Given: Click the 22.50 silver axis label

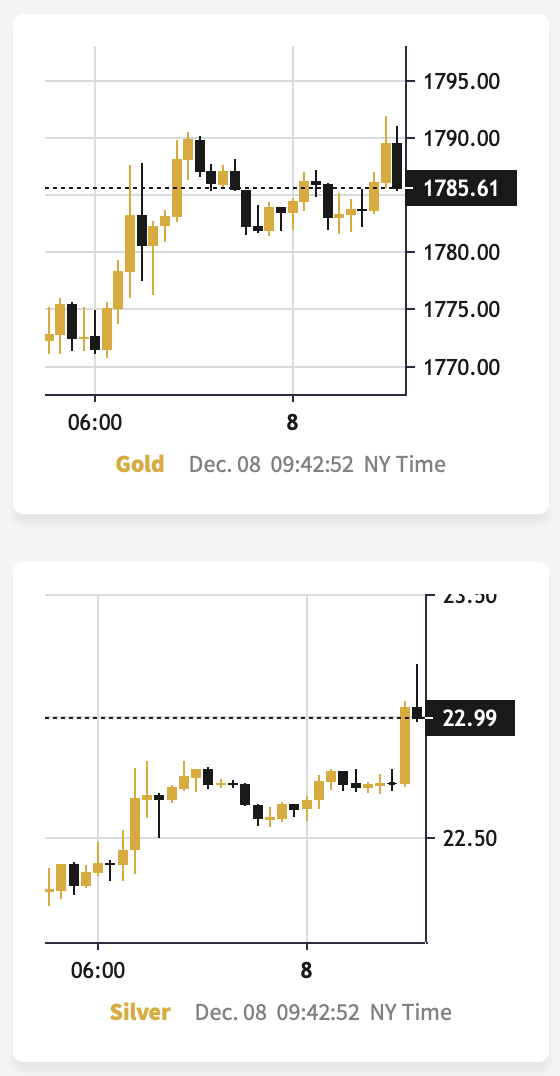Looking at the screenshot, I should (x=469, y=839).
